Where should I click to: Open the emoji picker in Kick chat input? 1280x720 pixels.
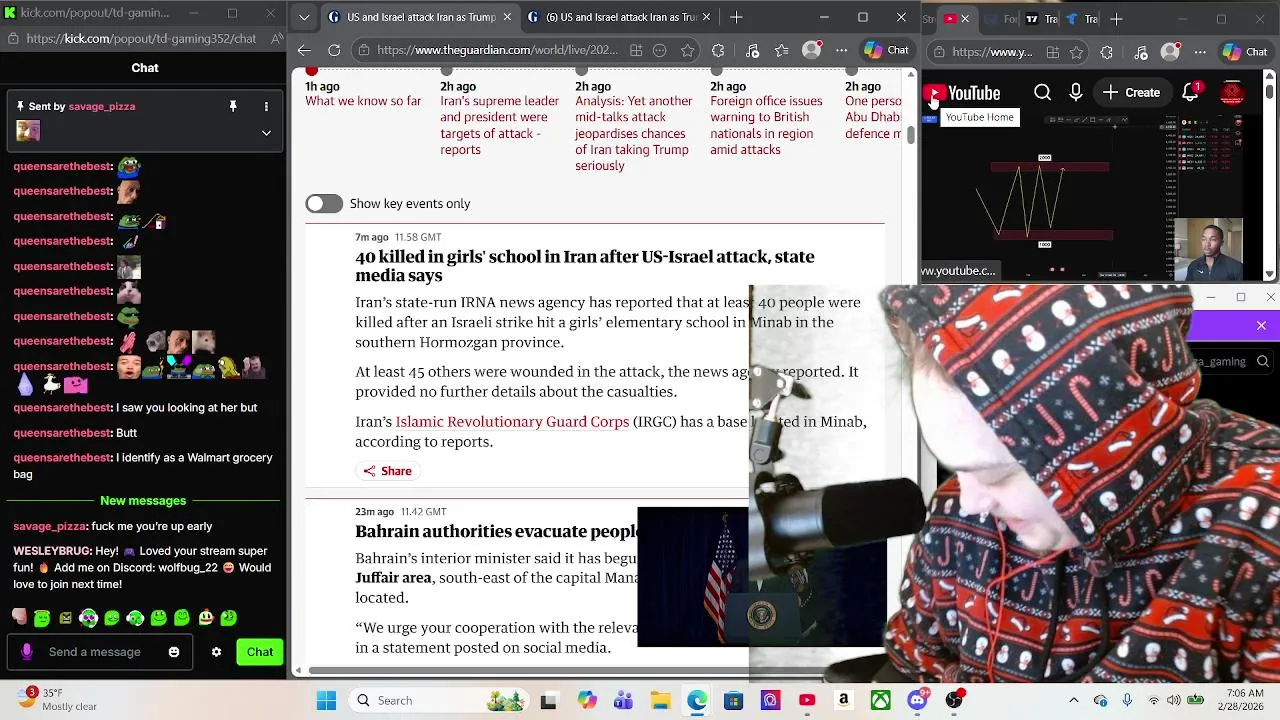click(174, 652)
